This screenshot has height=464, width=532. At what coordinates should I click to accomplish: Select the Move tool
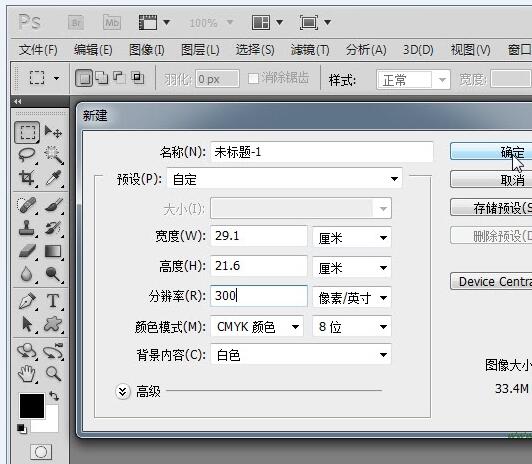53,132
